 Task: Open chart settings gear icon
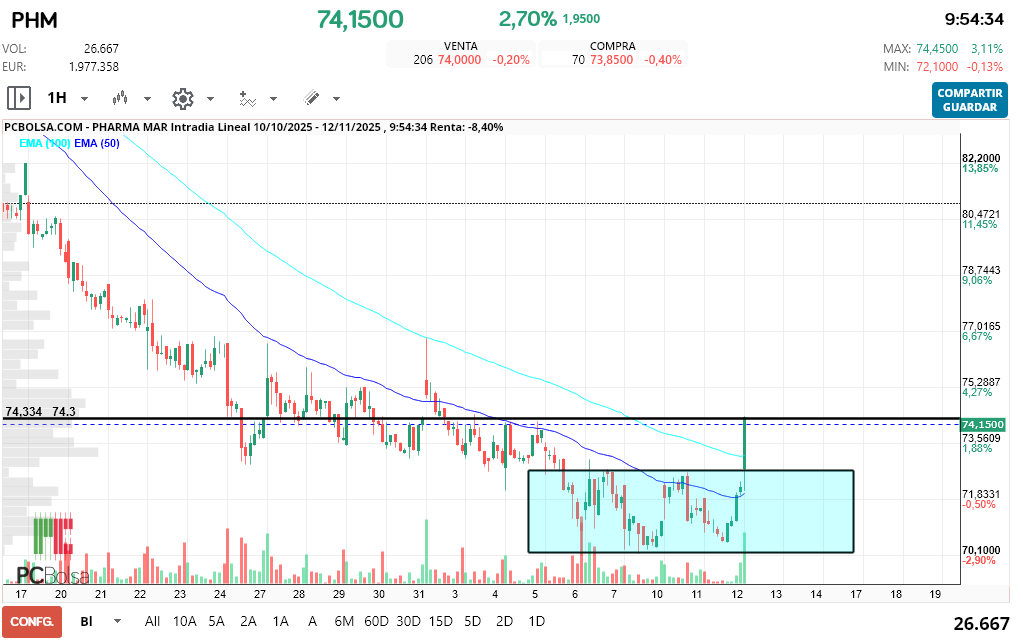183,98
